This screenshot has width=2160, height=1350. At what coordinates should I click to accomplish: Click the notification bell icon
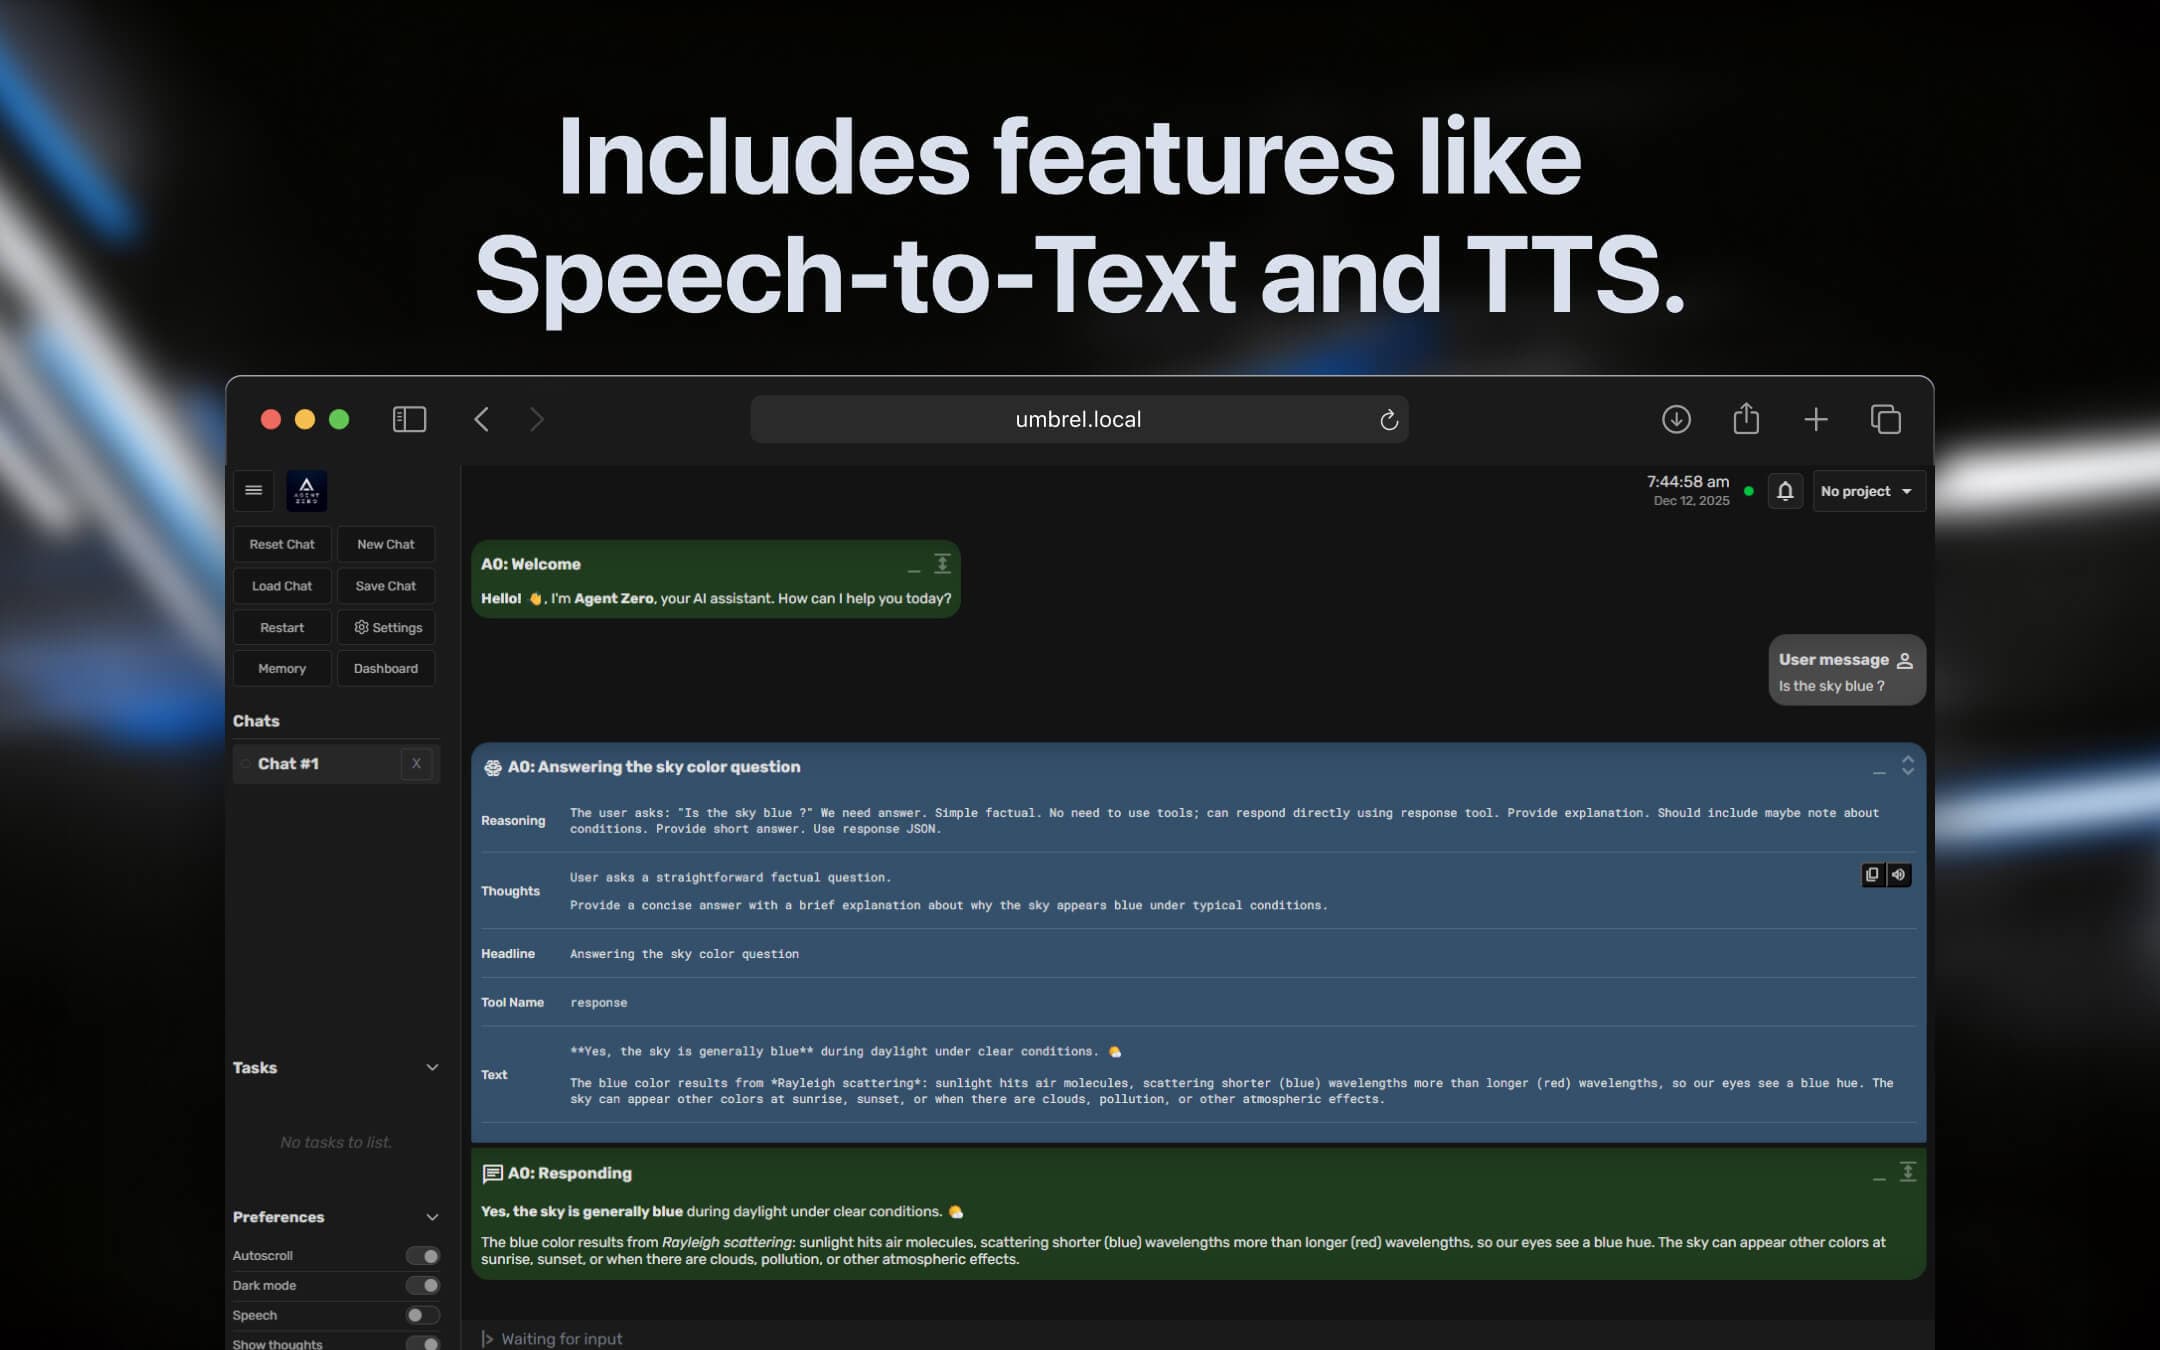coord(1785,491)
